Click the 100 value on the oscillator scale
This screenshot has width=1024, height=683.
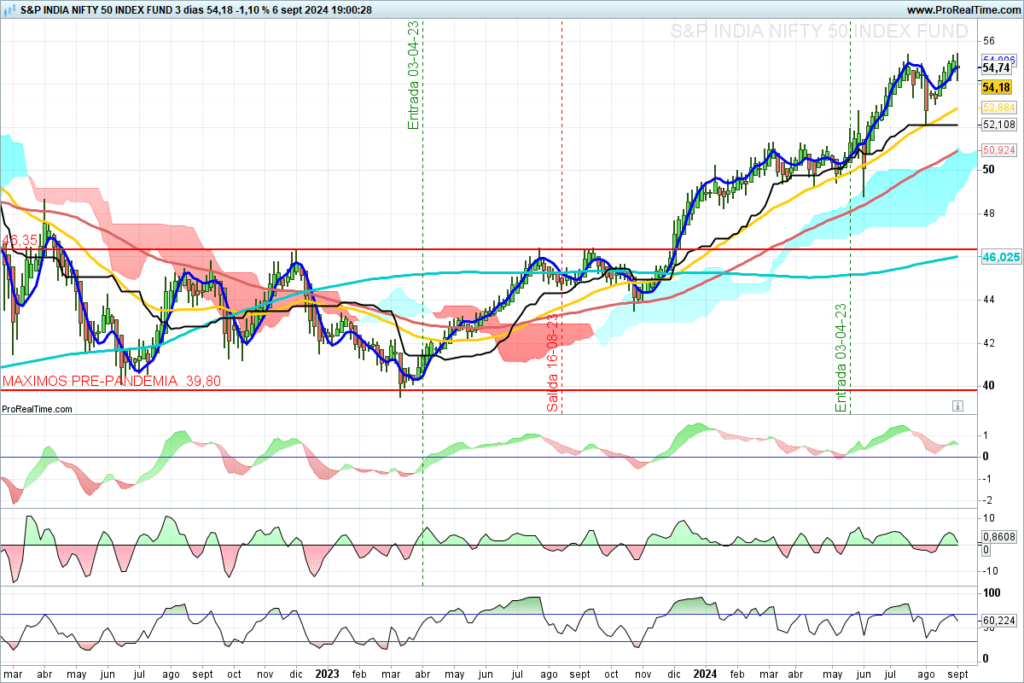pos(991,593)
